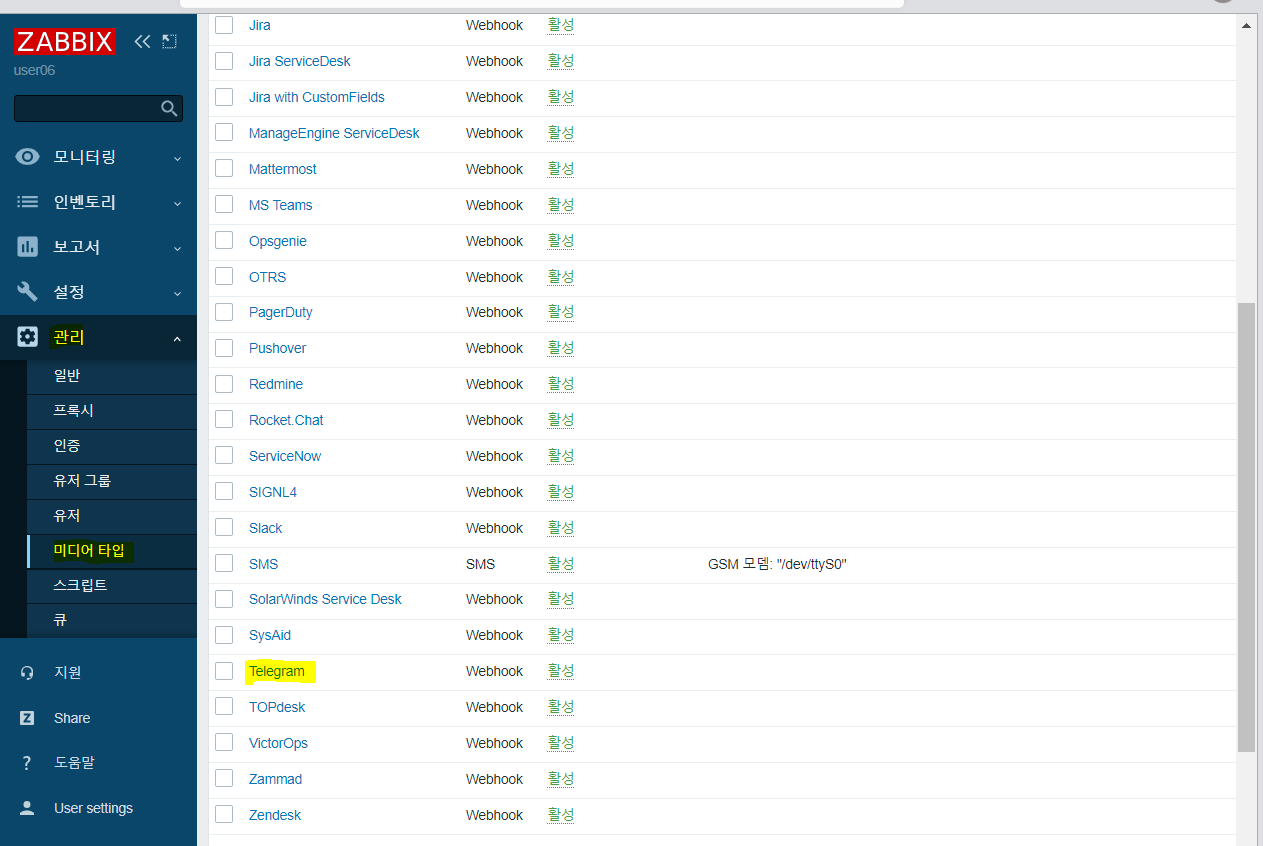Click the GSM 모뎀 "/dev/ttyS0" text
1263x846 pixels.
(x=777, y=564)
